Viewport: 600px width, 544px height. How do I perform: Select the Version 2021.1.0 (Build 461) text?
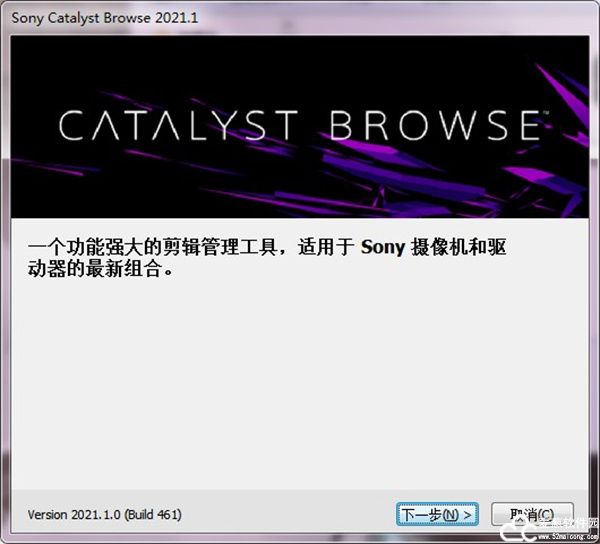pos(104,515)
